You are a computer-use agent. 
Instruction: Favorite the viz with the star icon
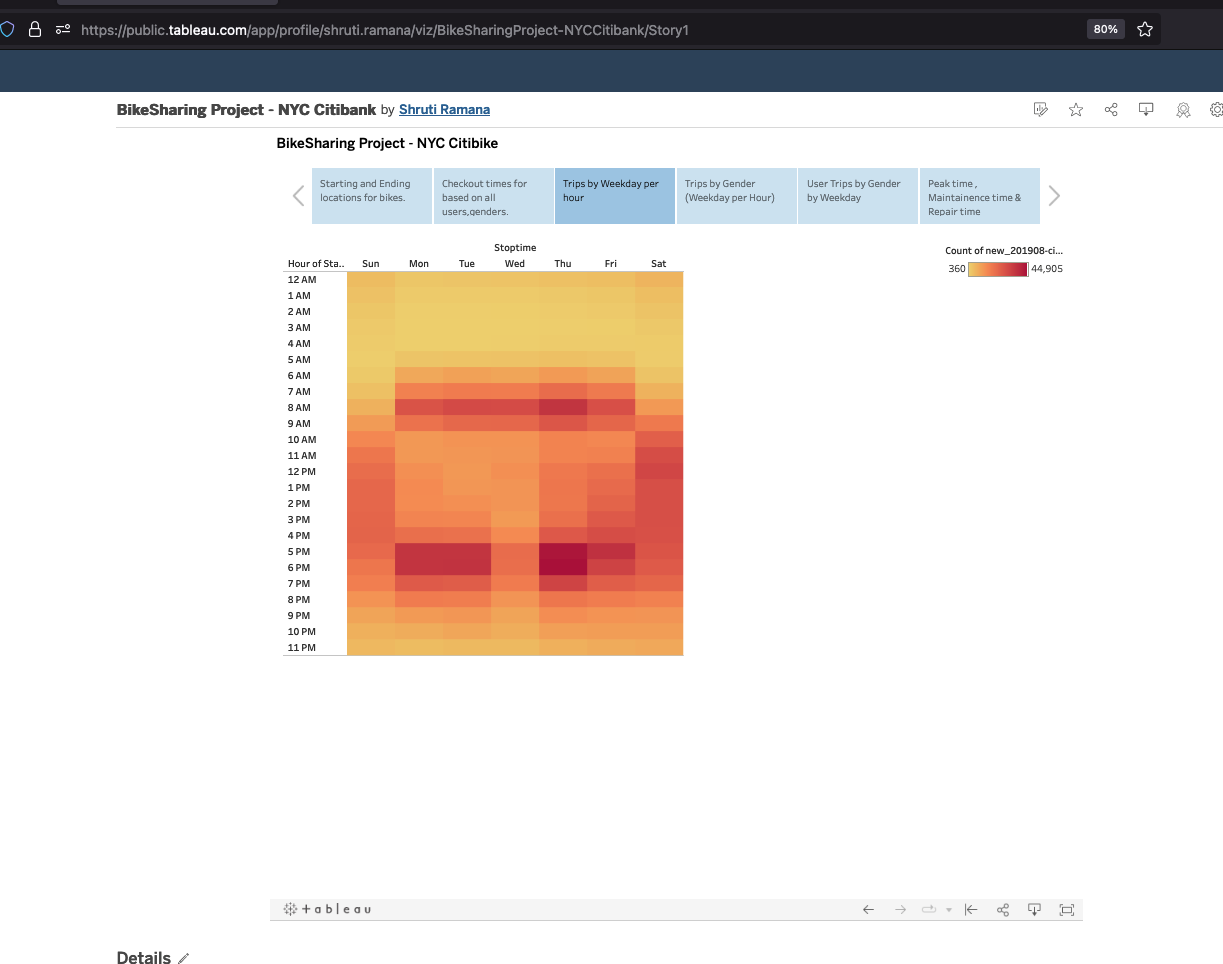(x=1076, y=110)
